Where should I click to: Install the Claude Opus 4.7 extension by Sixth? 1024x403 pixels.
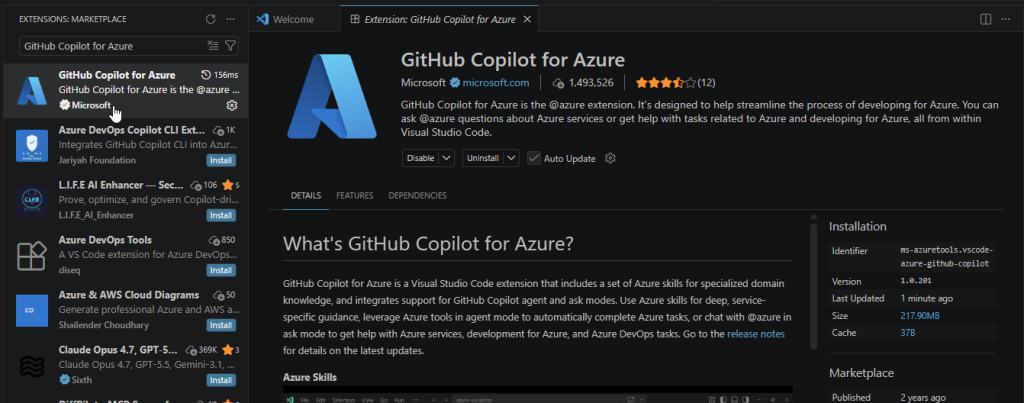pyautogui.click(x=221, y=379)
